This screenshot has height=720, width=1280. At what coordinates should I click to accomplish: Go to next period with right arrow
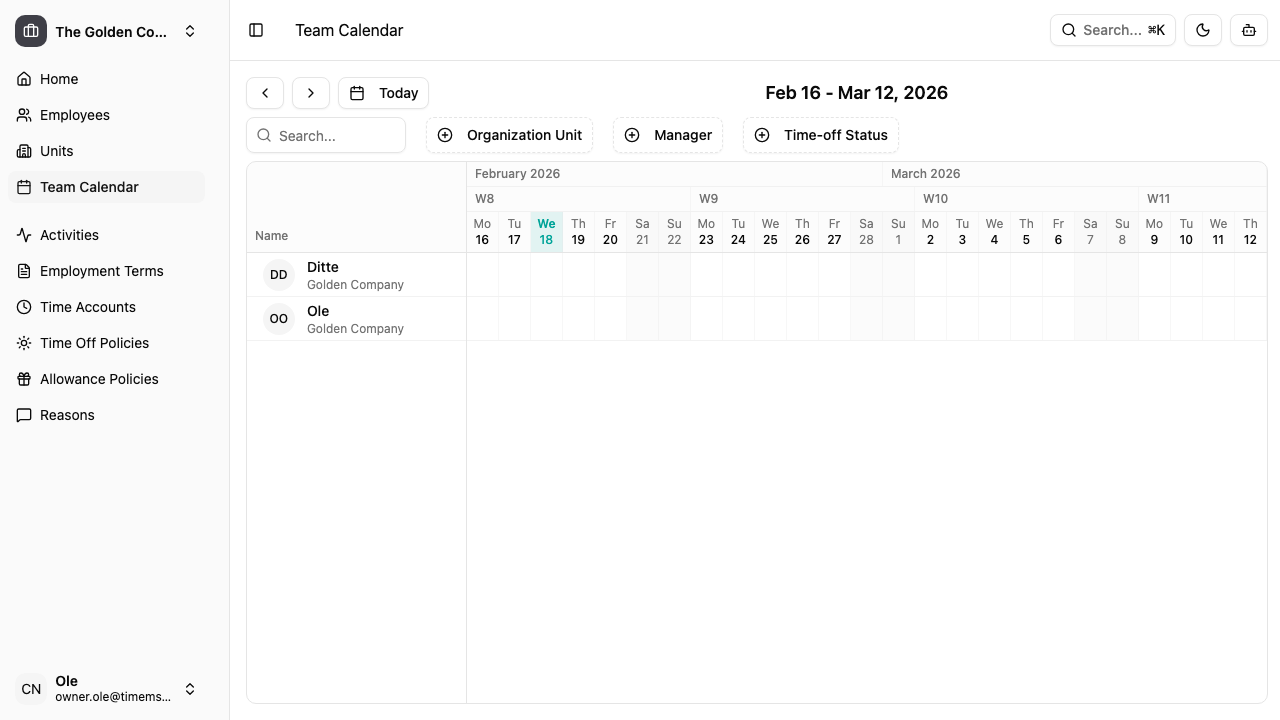pos(311,93)
